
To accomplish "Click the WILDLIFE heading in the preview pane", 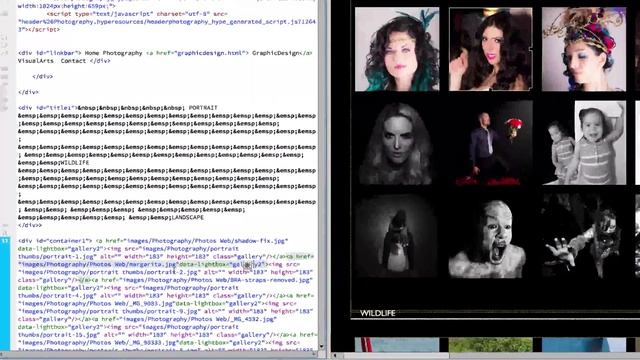I will (x=378, y=313).
